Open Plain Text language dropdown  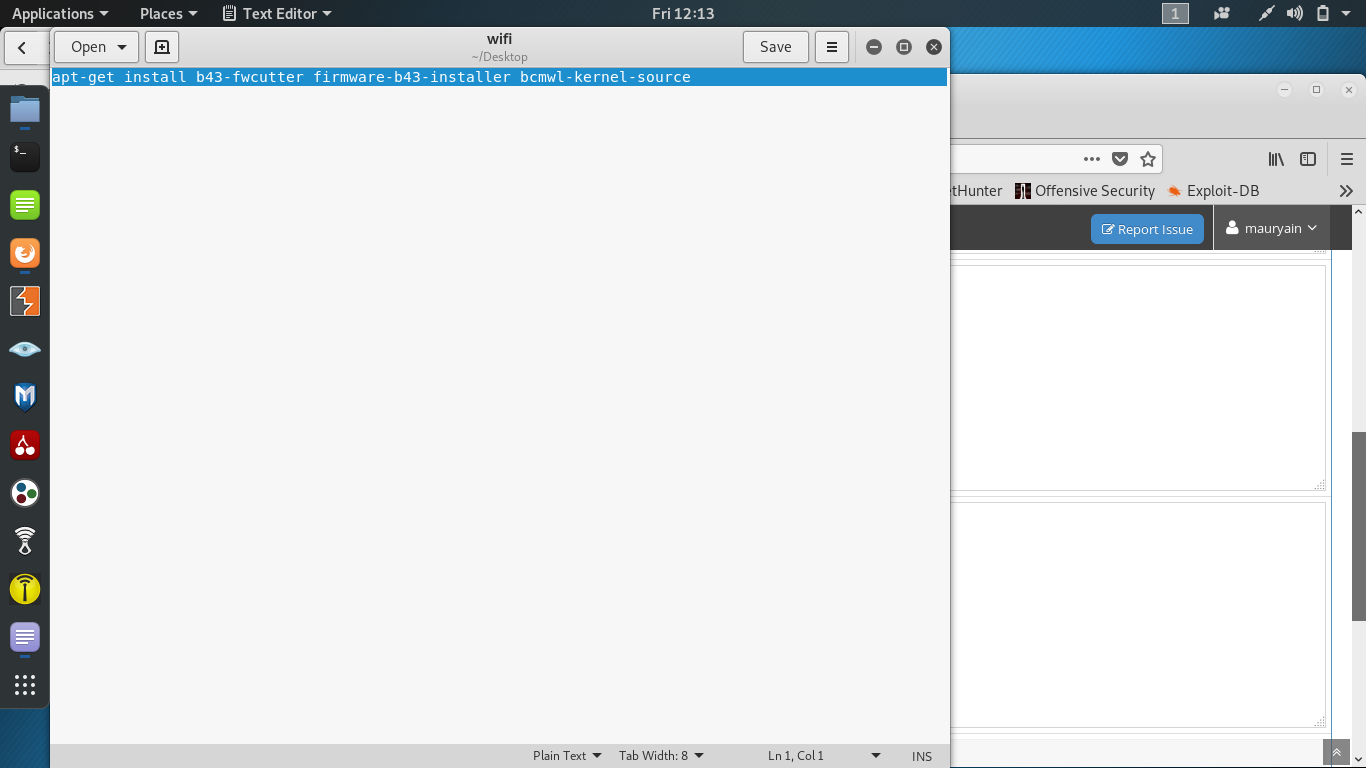click(567, 756)
